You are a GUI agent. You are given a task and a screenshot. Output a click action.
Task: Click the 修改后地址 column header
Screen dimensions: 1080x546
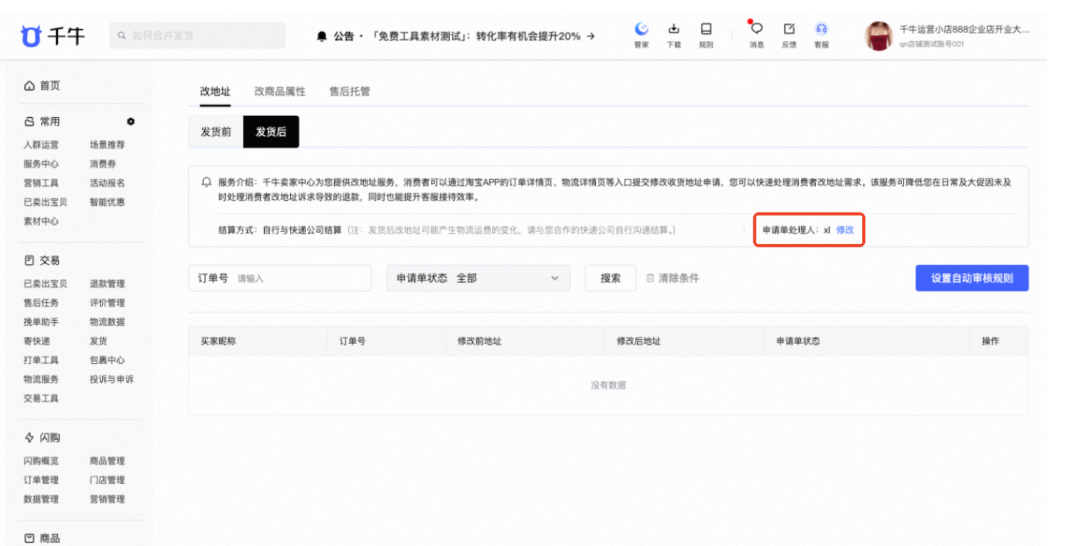638,341
